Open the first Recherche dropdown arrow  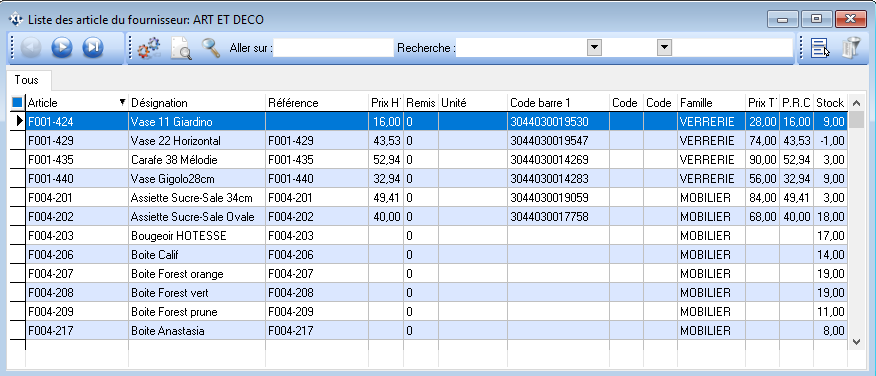tap(594, 48)
